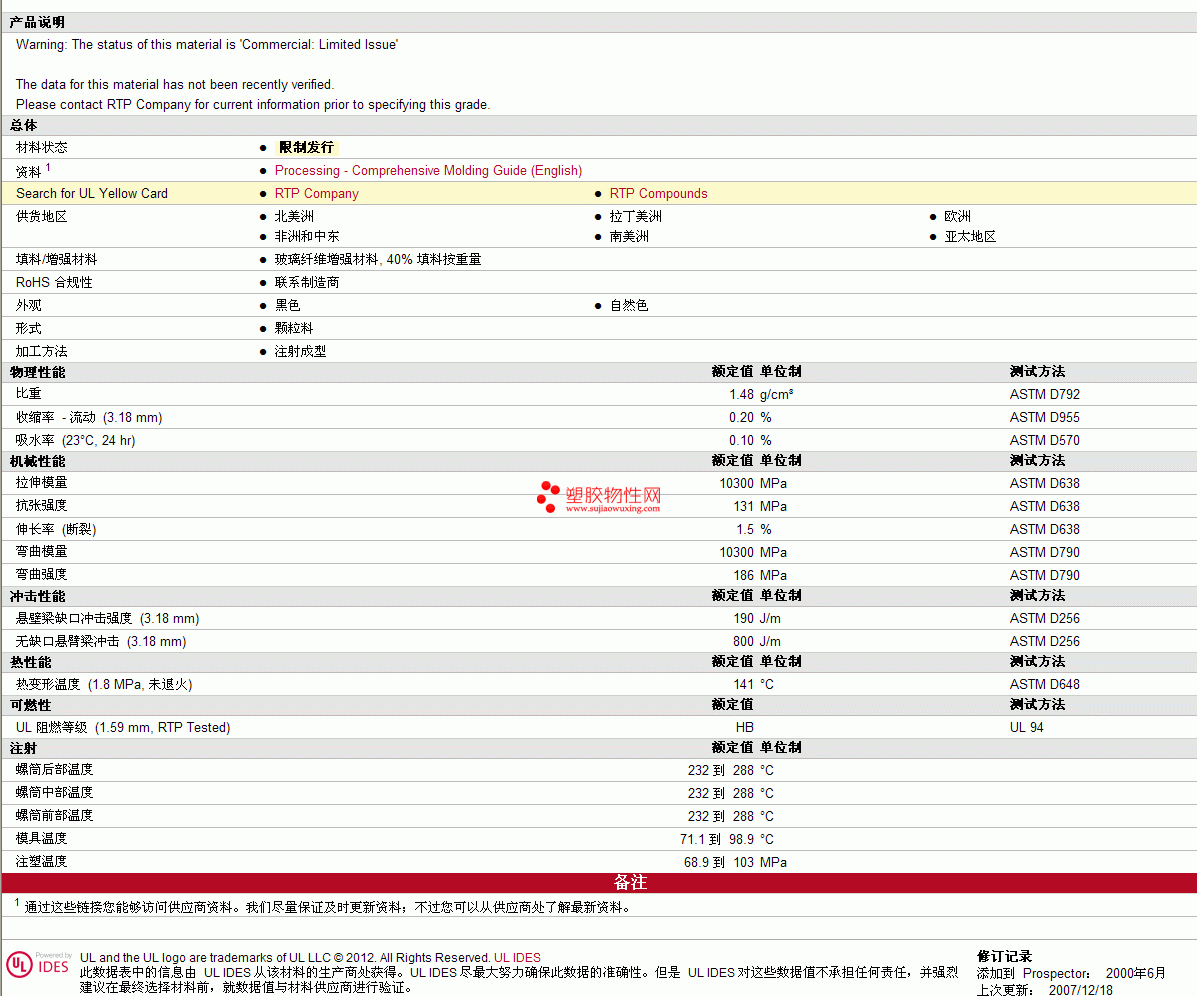
Task: Click the ASTM D792 test method
Action: [1044, 395]
